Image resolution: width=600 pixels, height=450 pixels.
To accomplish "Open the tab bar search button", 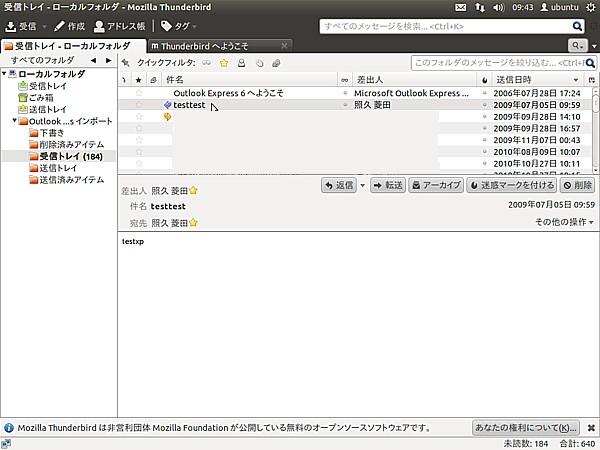I will [577, 46].
